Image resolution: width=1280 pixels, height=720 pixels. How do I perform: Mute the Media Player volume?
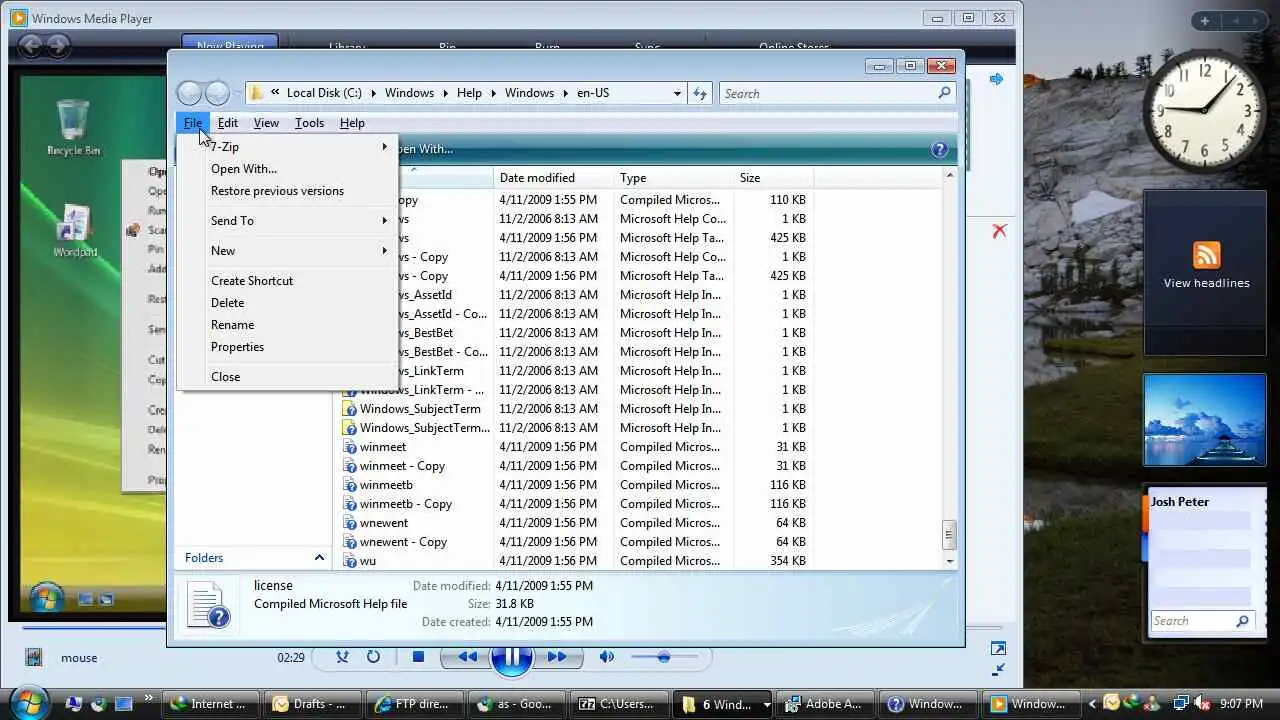pyautogui.click(x=606, y=657)
